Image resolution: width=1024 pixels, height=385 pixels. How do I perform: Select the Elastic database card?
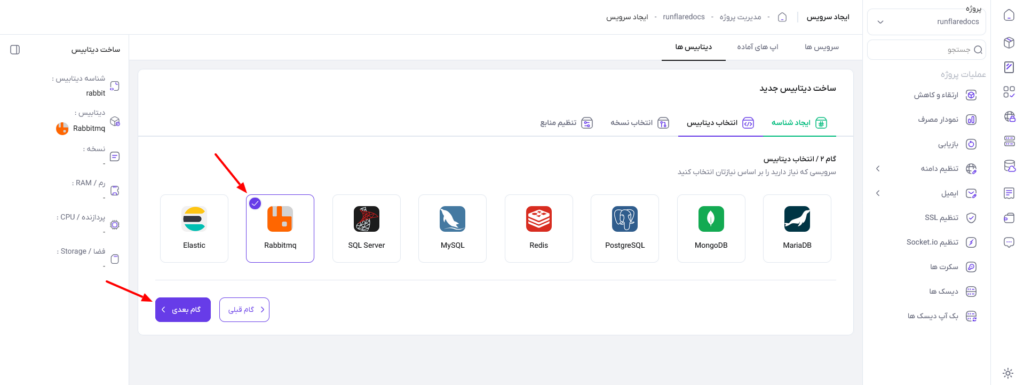(x=194, y=228)
